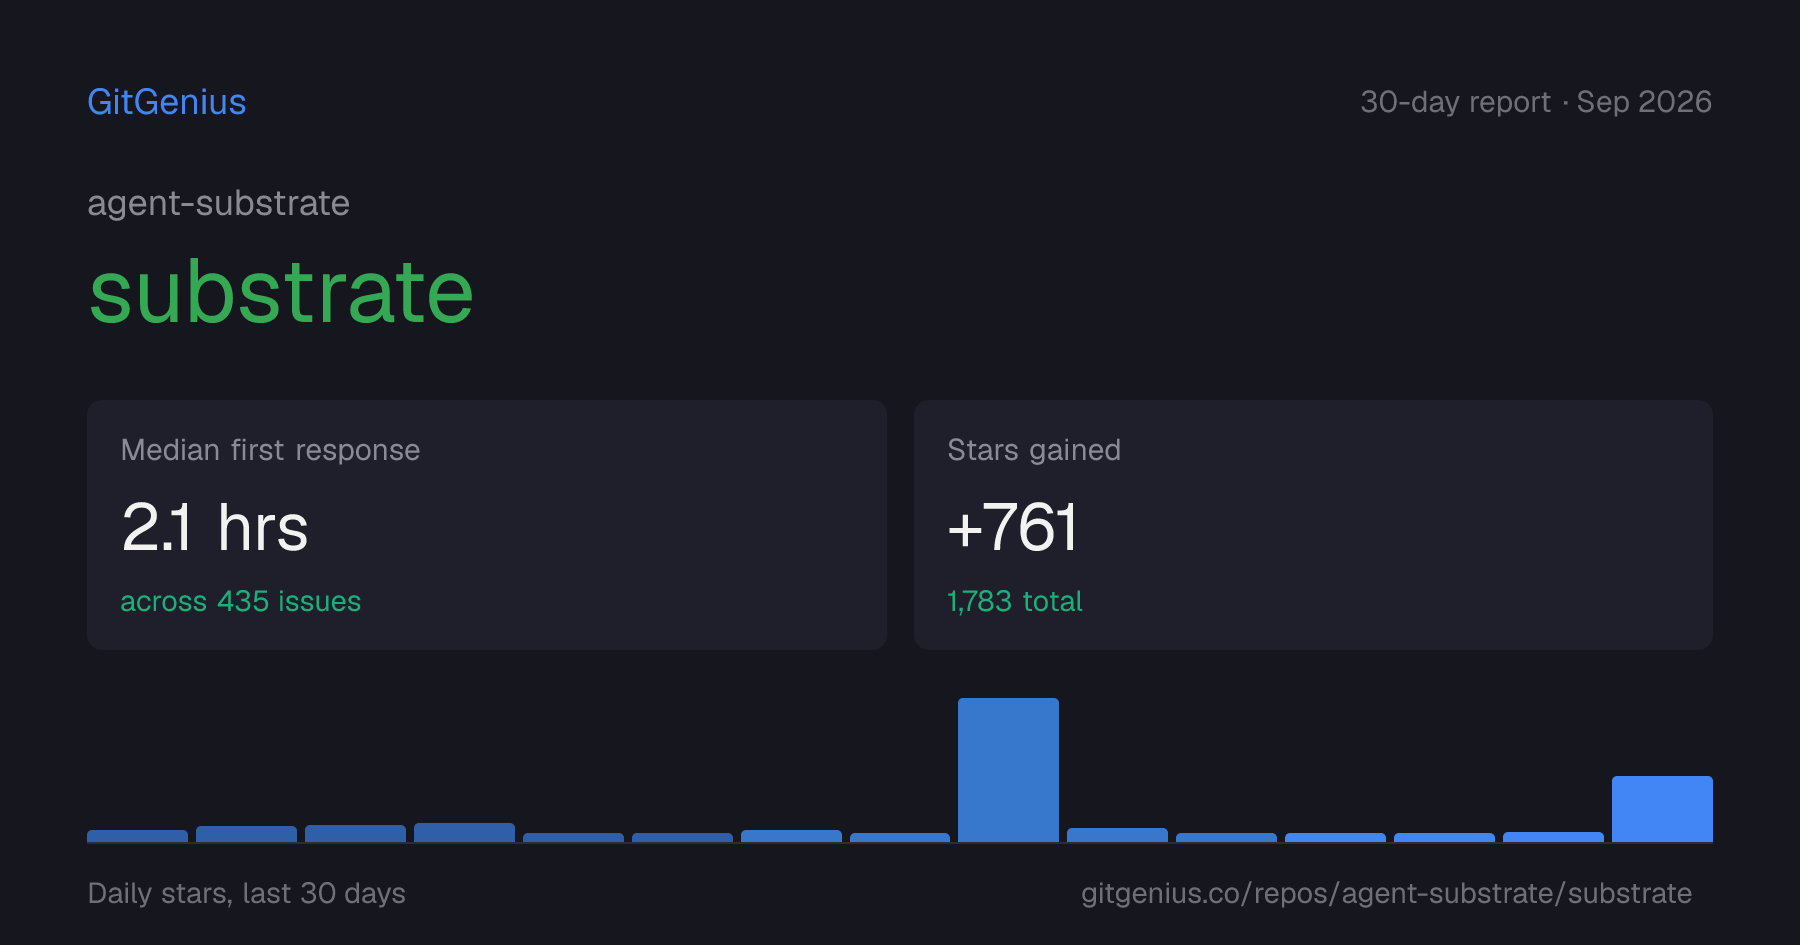Viewport: 1800px width, 945px height.
Task: Click the 2.1 hrs value
Action: (214, 527)
